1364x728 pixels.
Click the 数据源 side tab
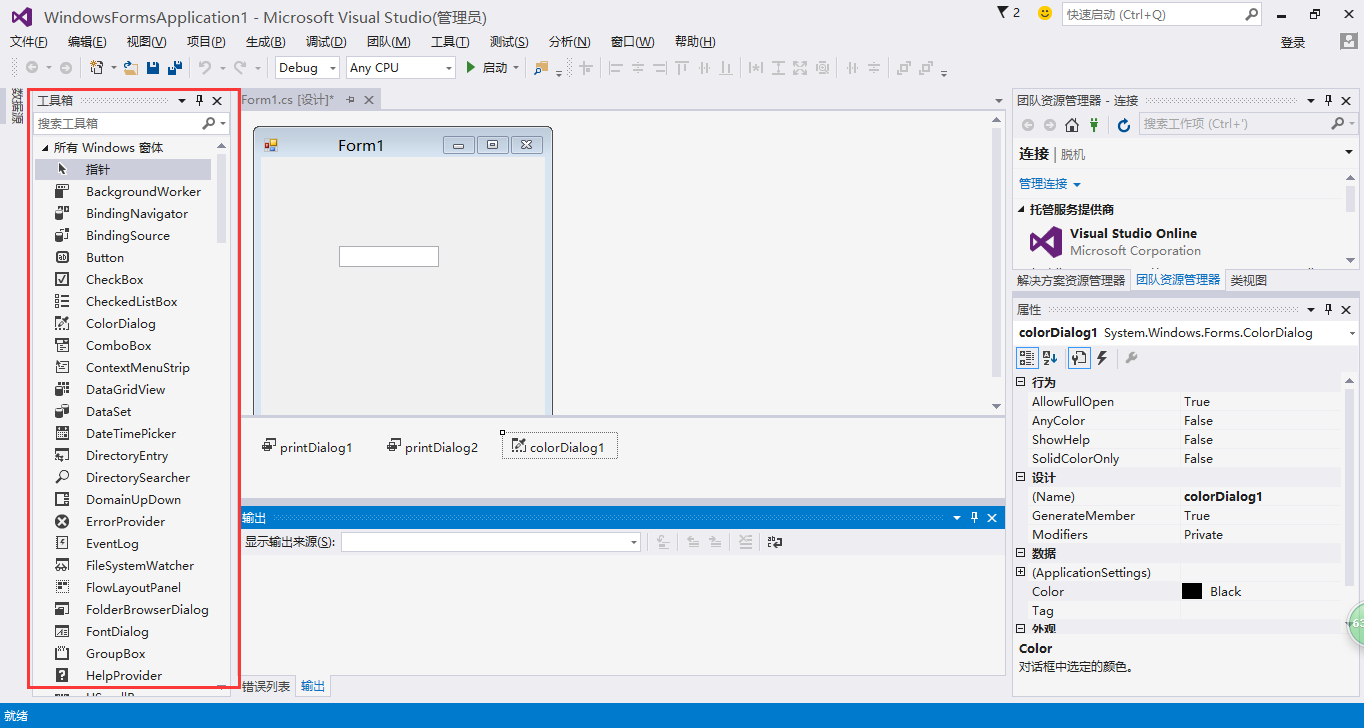pyautogui.click(x=16, y=106)
